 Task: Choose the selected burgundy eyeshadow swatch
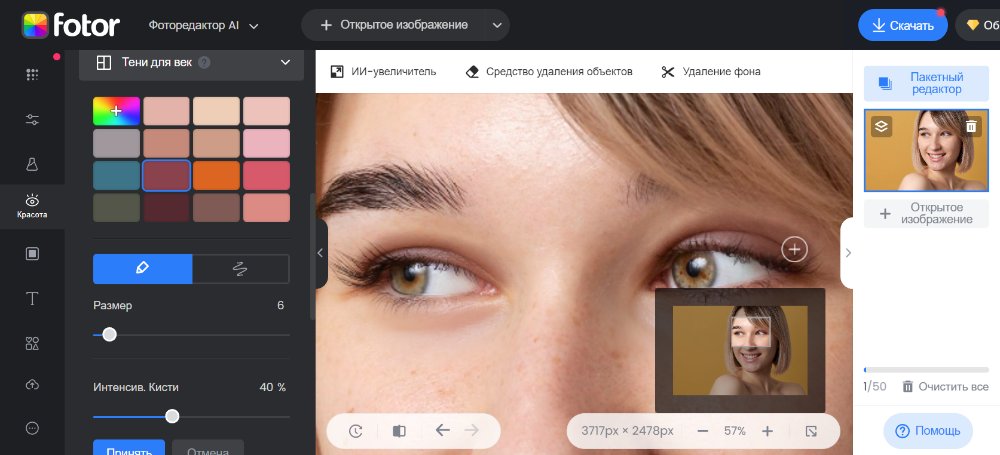pos(166,175)
